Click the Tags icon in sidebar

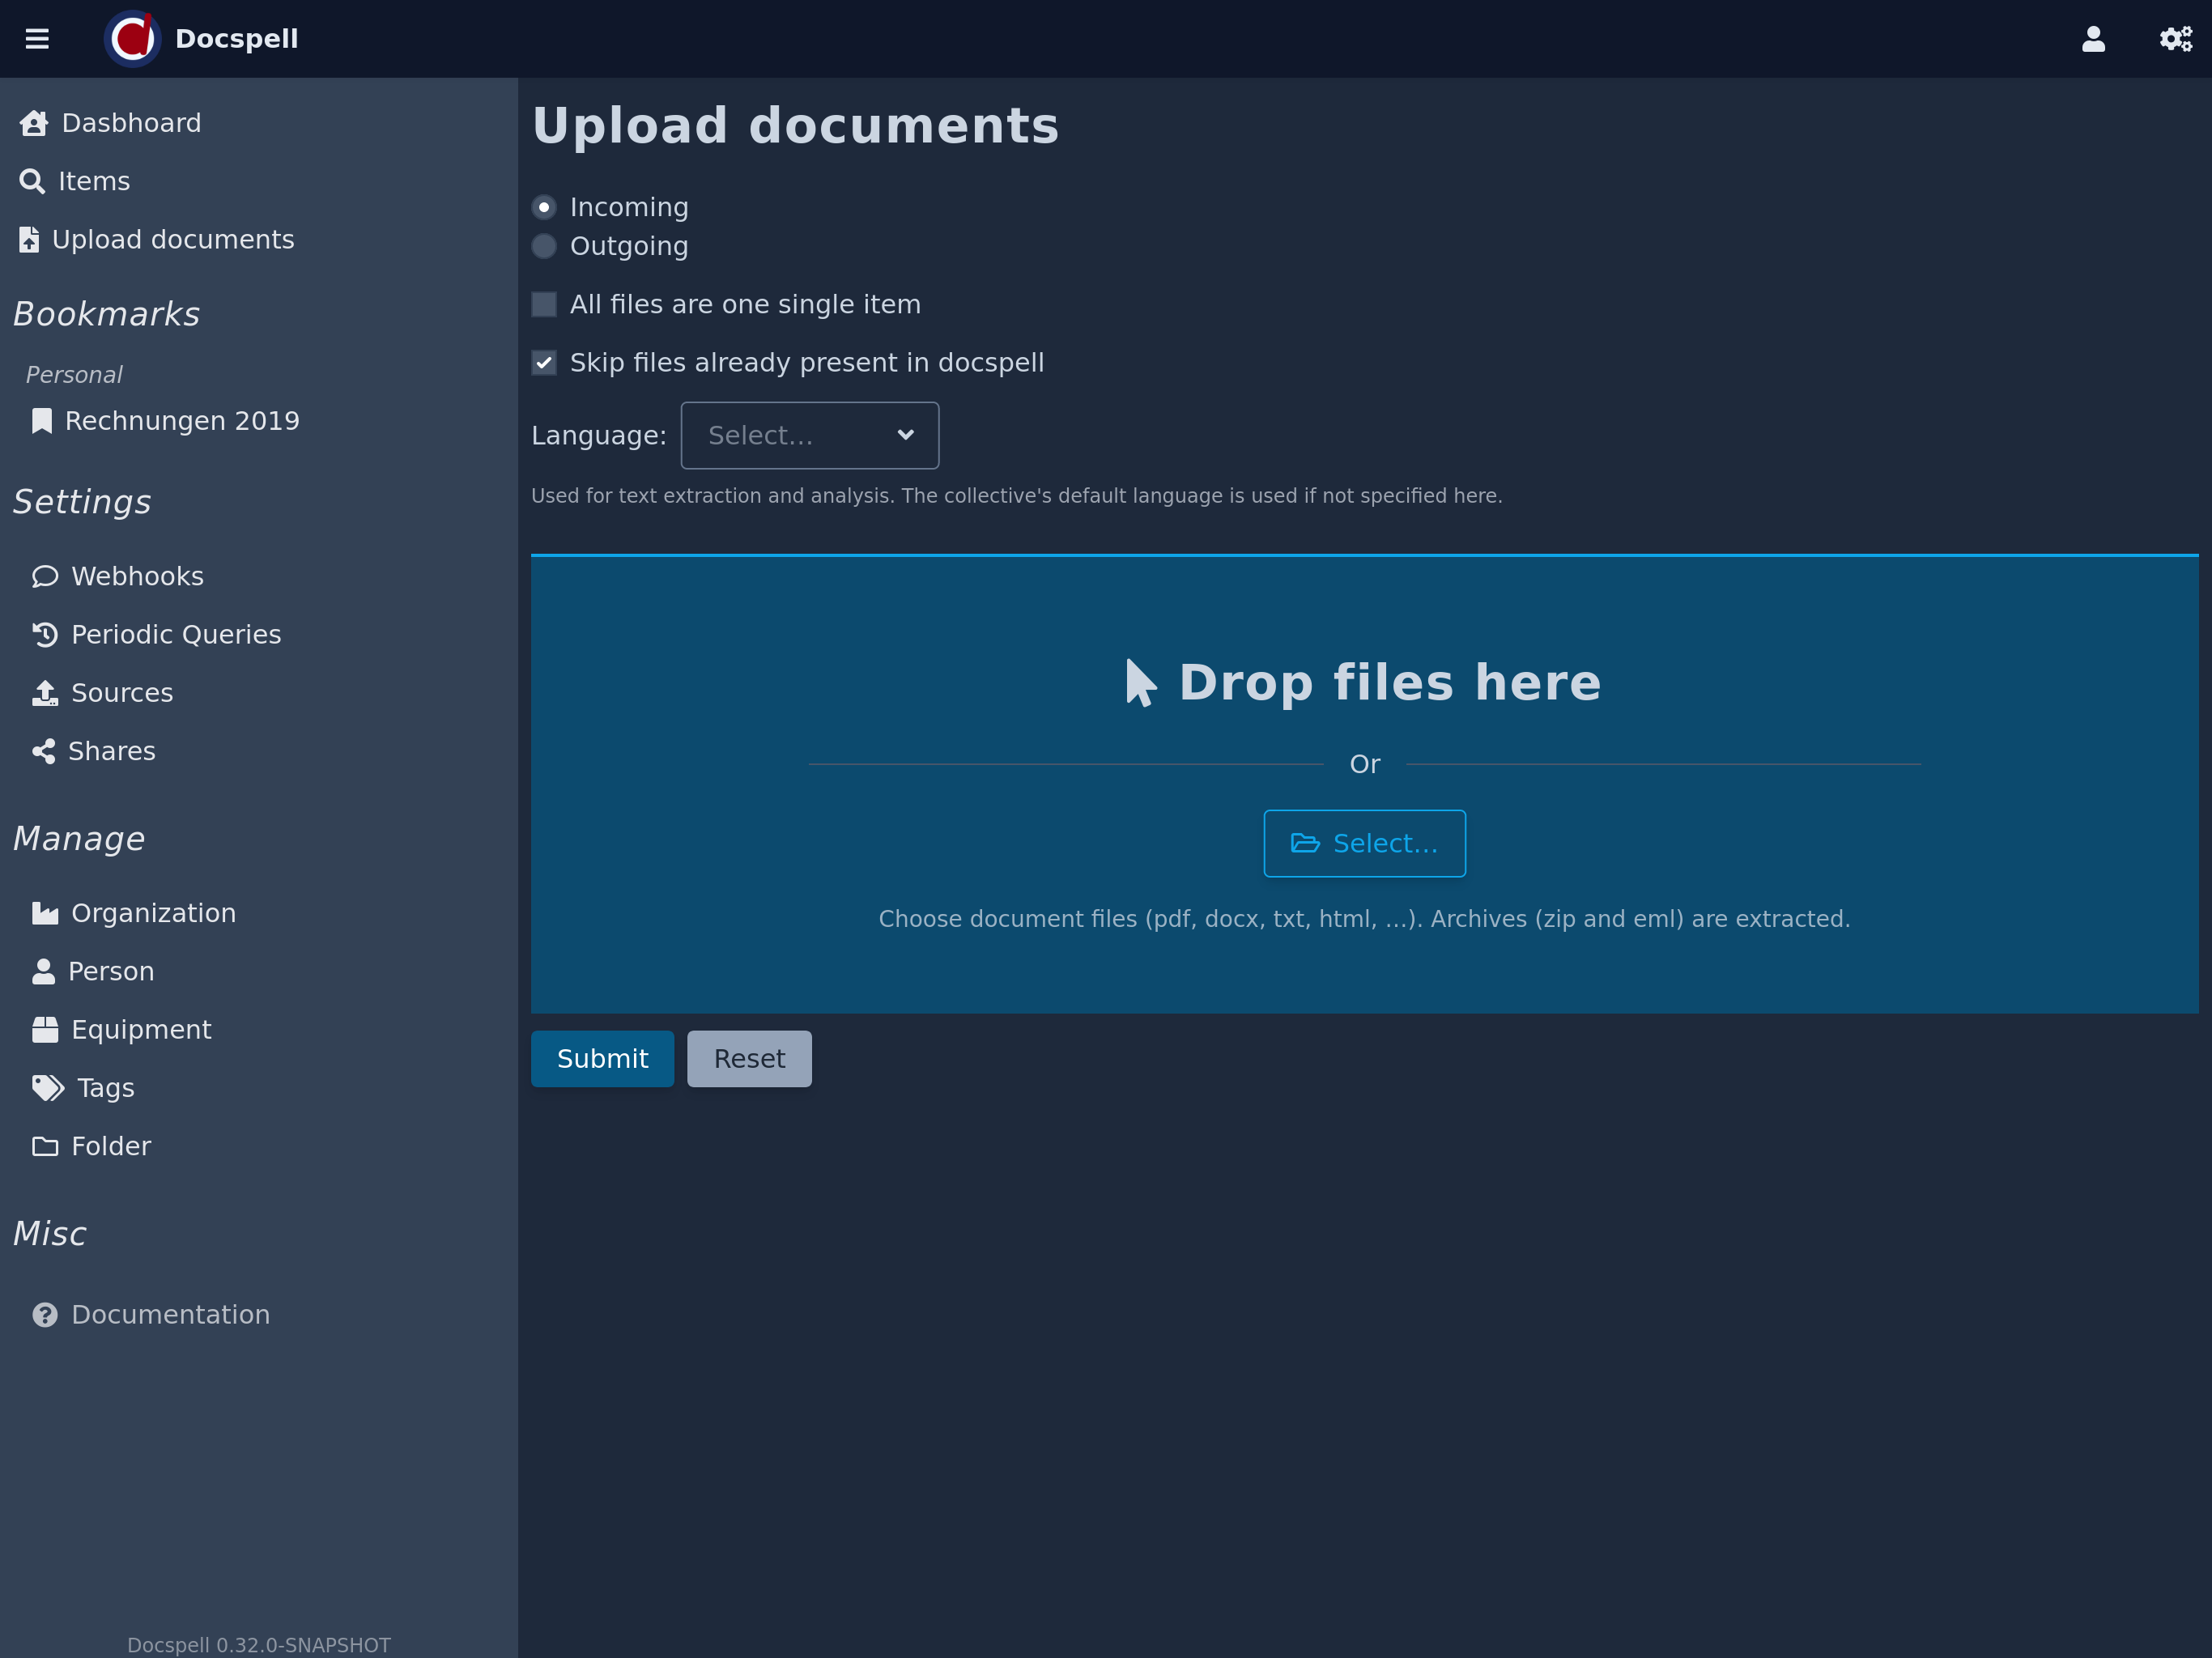(47, 1088)
